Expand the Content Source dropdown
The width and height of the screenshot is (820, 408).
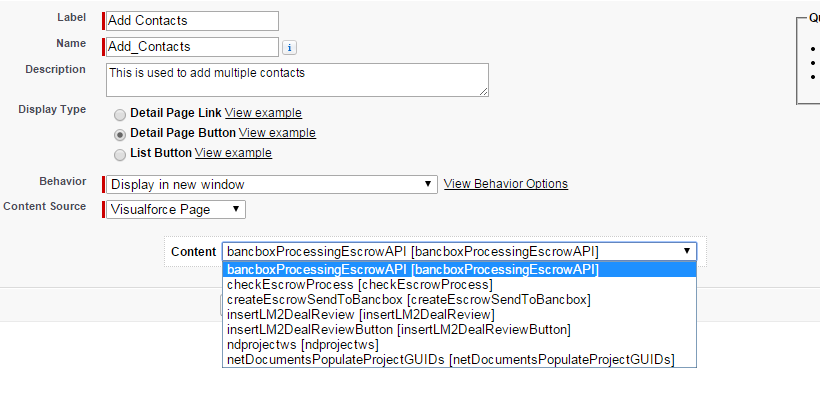[x=176, y=209]
